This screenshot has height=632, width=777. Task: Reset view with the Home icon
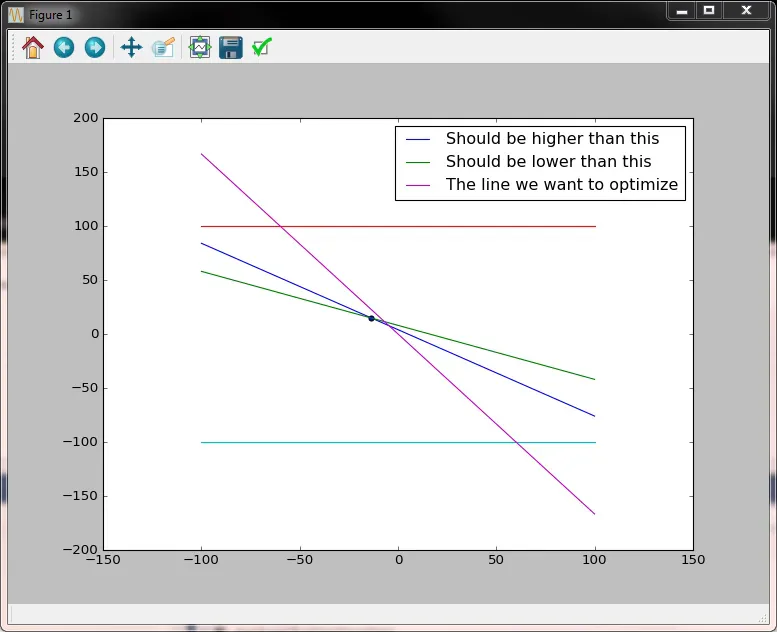click(x=33, y=48)
